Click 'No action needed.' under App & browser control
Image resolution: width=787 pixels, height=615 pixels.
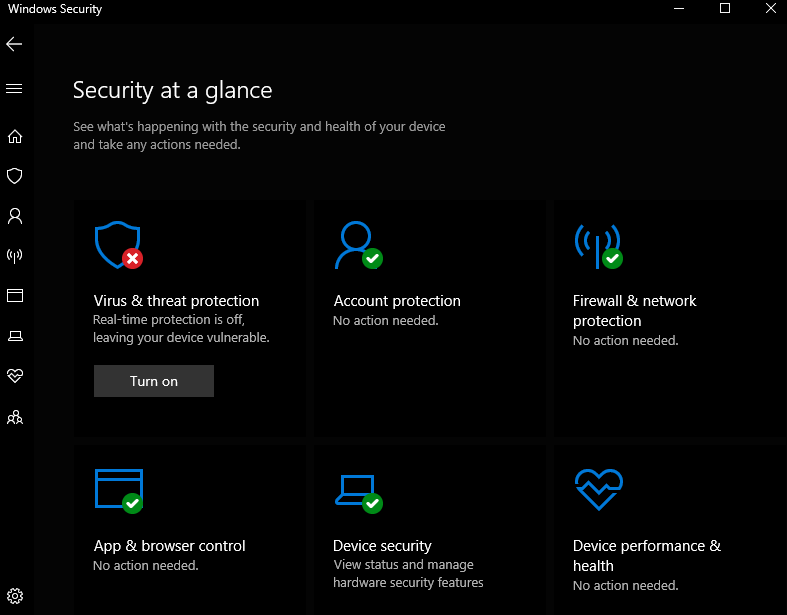click(146, 566)
